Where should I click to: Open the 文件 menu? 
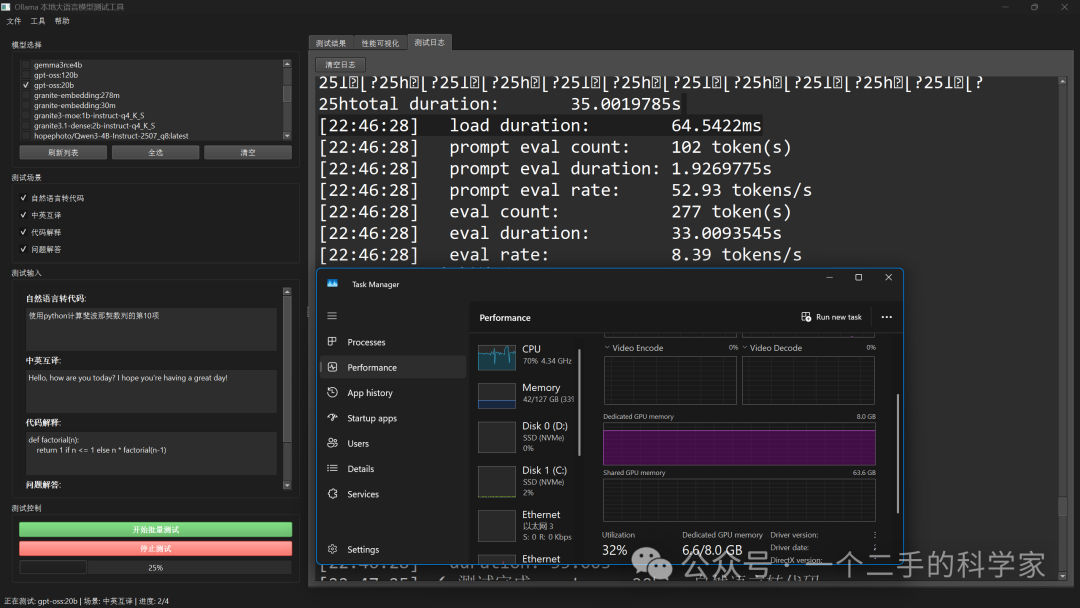pyautogui.click(x=14, y=21)
